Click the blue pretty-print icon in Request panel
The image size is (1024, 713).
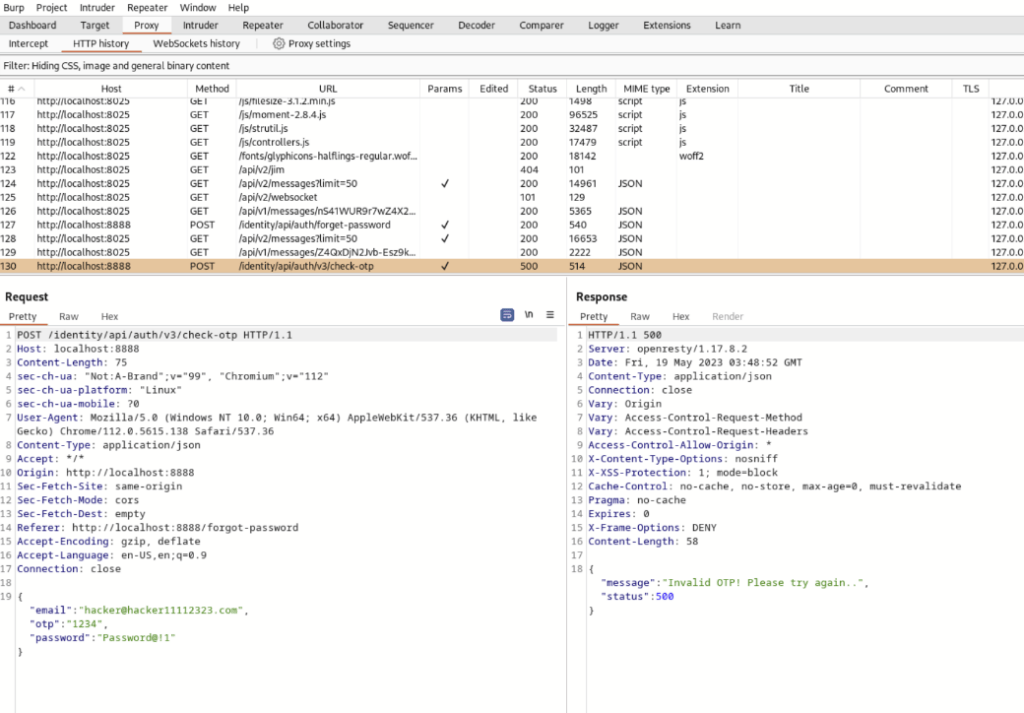pyautogui.click(x=508, y=314)
